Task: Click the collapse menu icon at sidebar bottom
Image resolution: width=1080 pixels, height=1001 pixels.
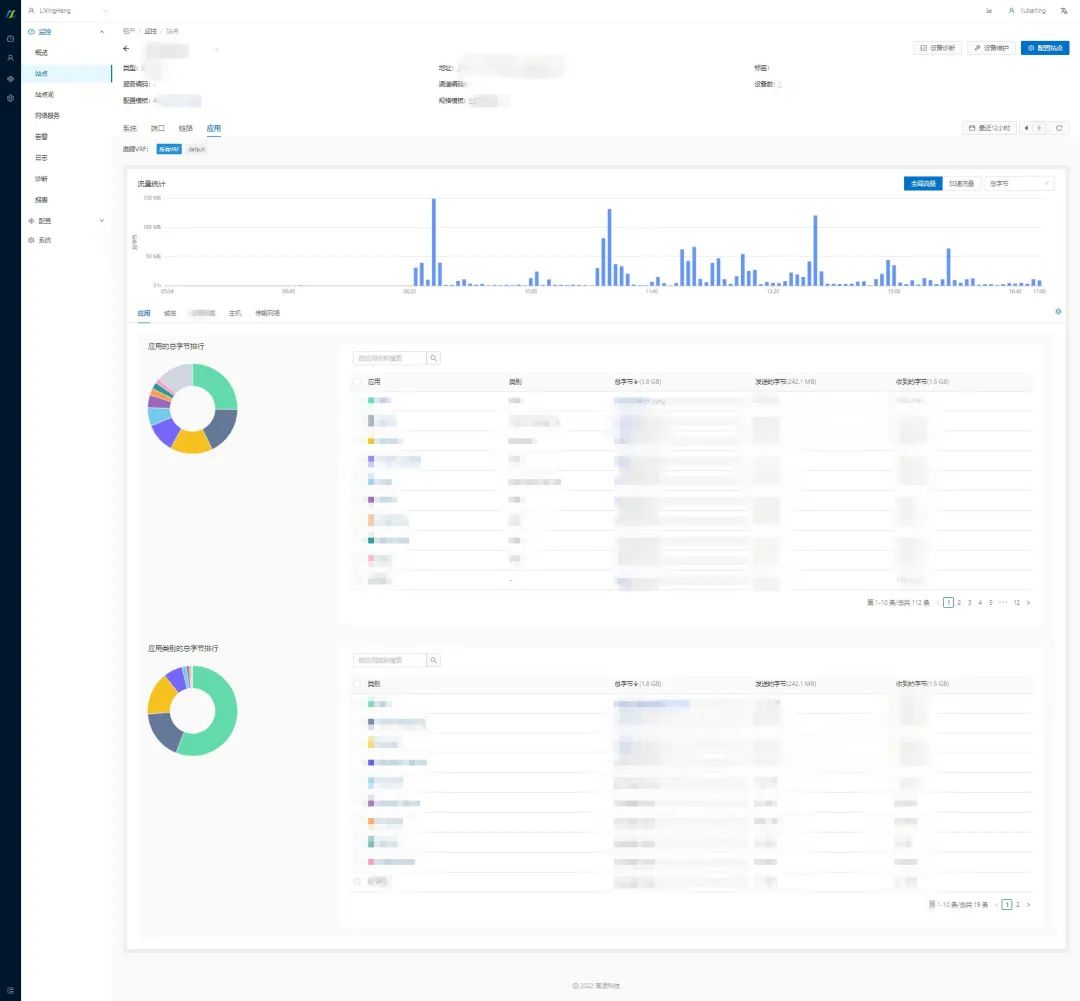Action: (x=10, y=990)
